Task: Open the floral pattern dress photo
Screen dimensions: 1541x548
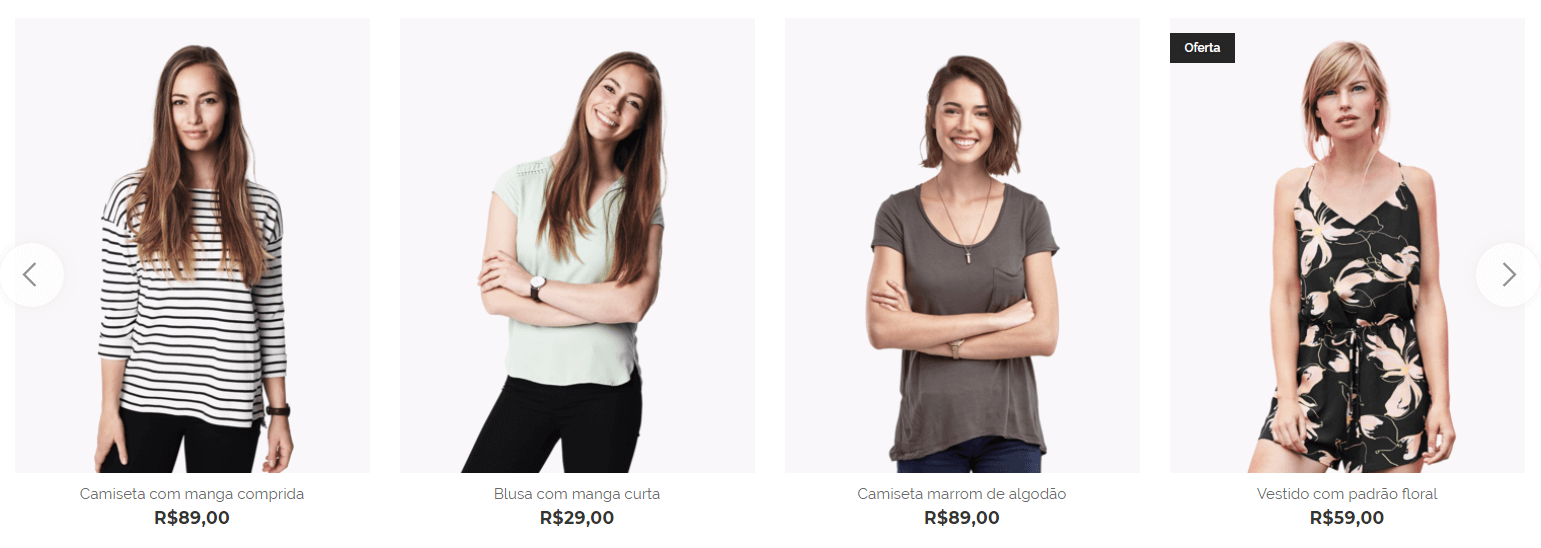Action: tap(1347, 245)
